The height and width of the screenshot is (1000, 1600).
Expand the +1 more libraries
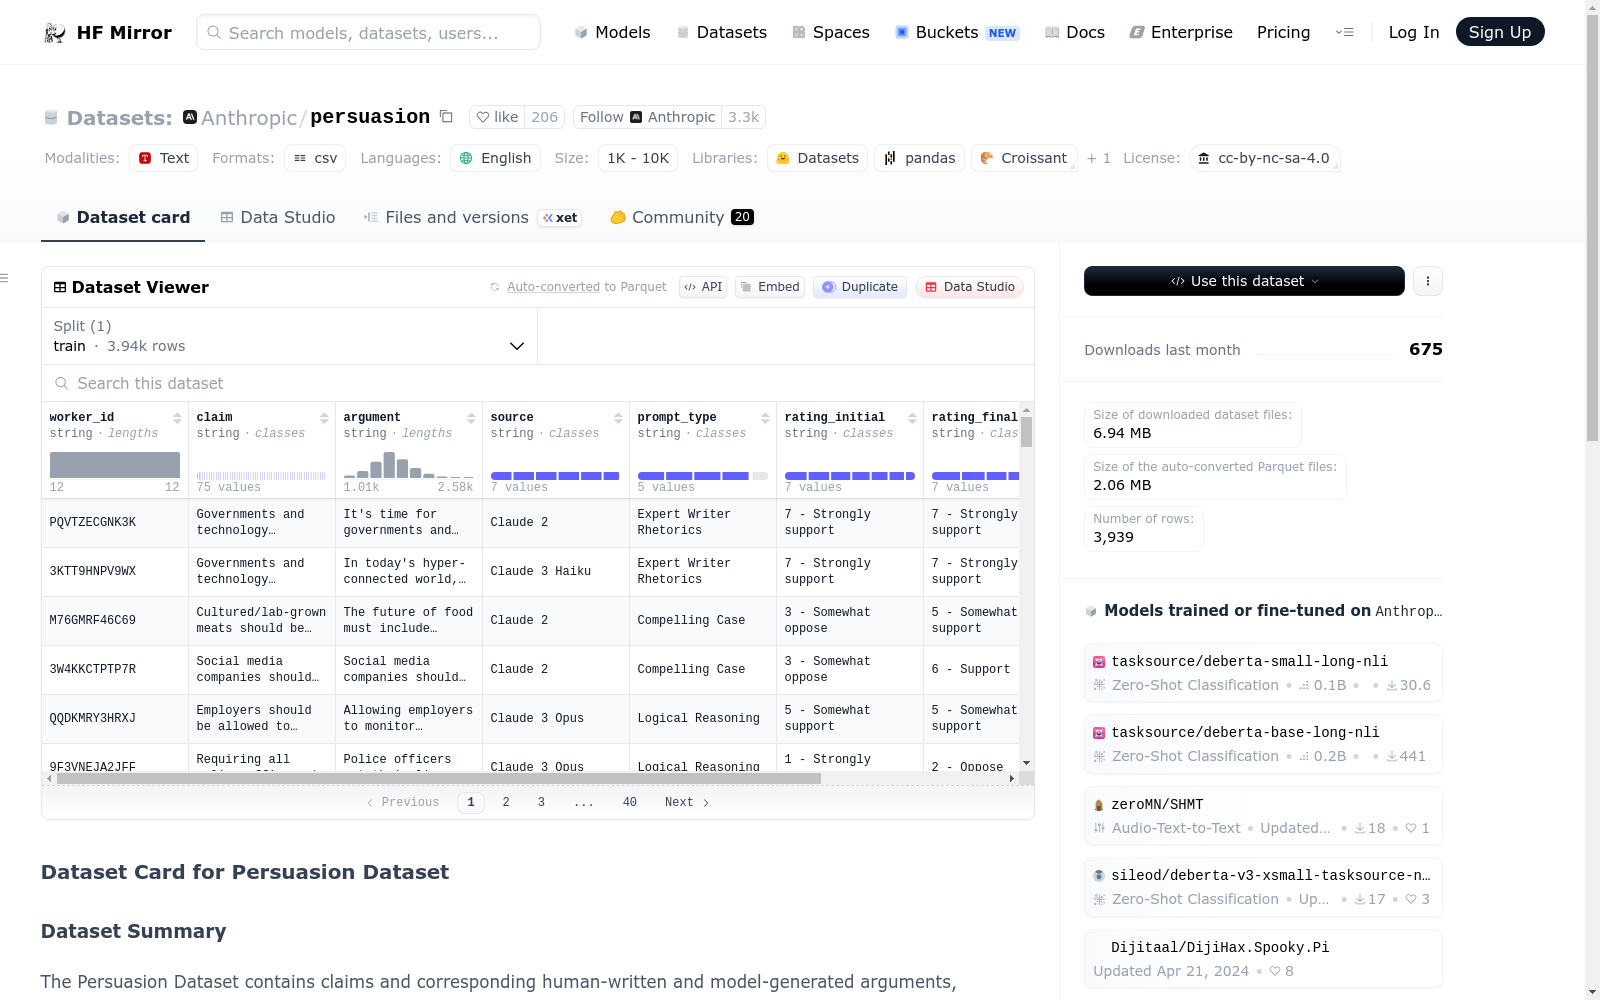point(1098,158)
